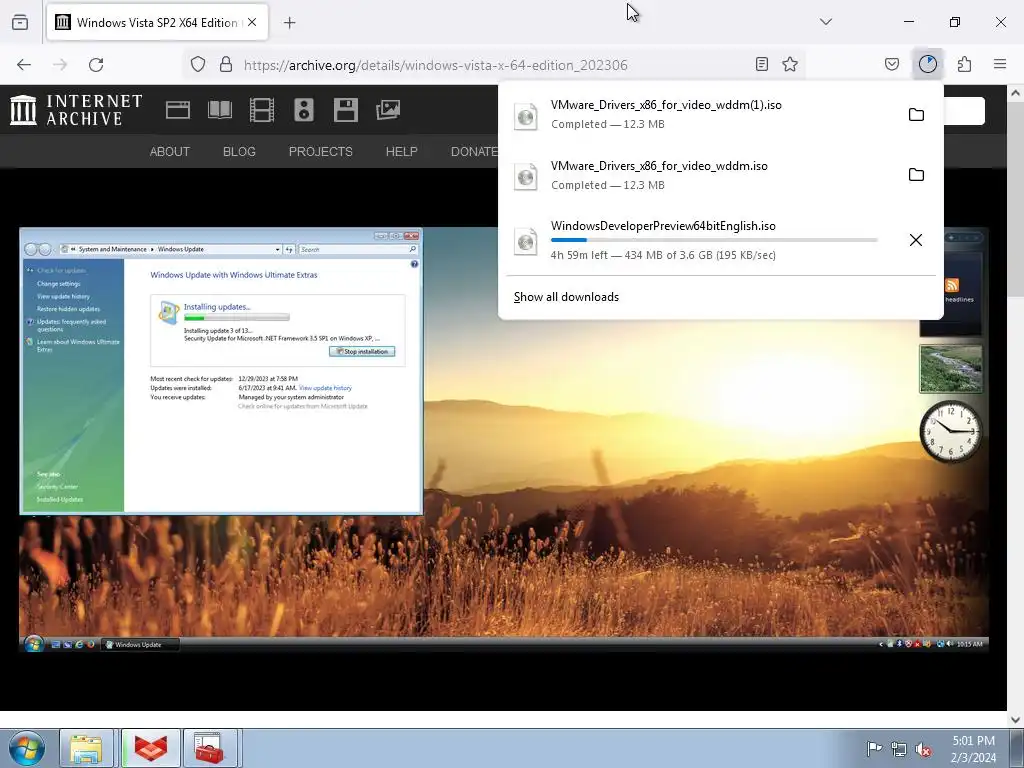
Task: Open the BLOG menu item
Action: click(239, 152)
